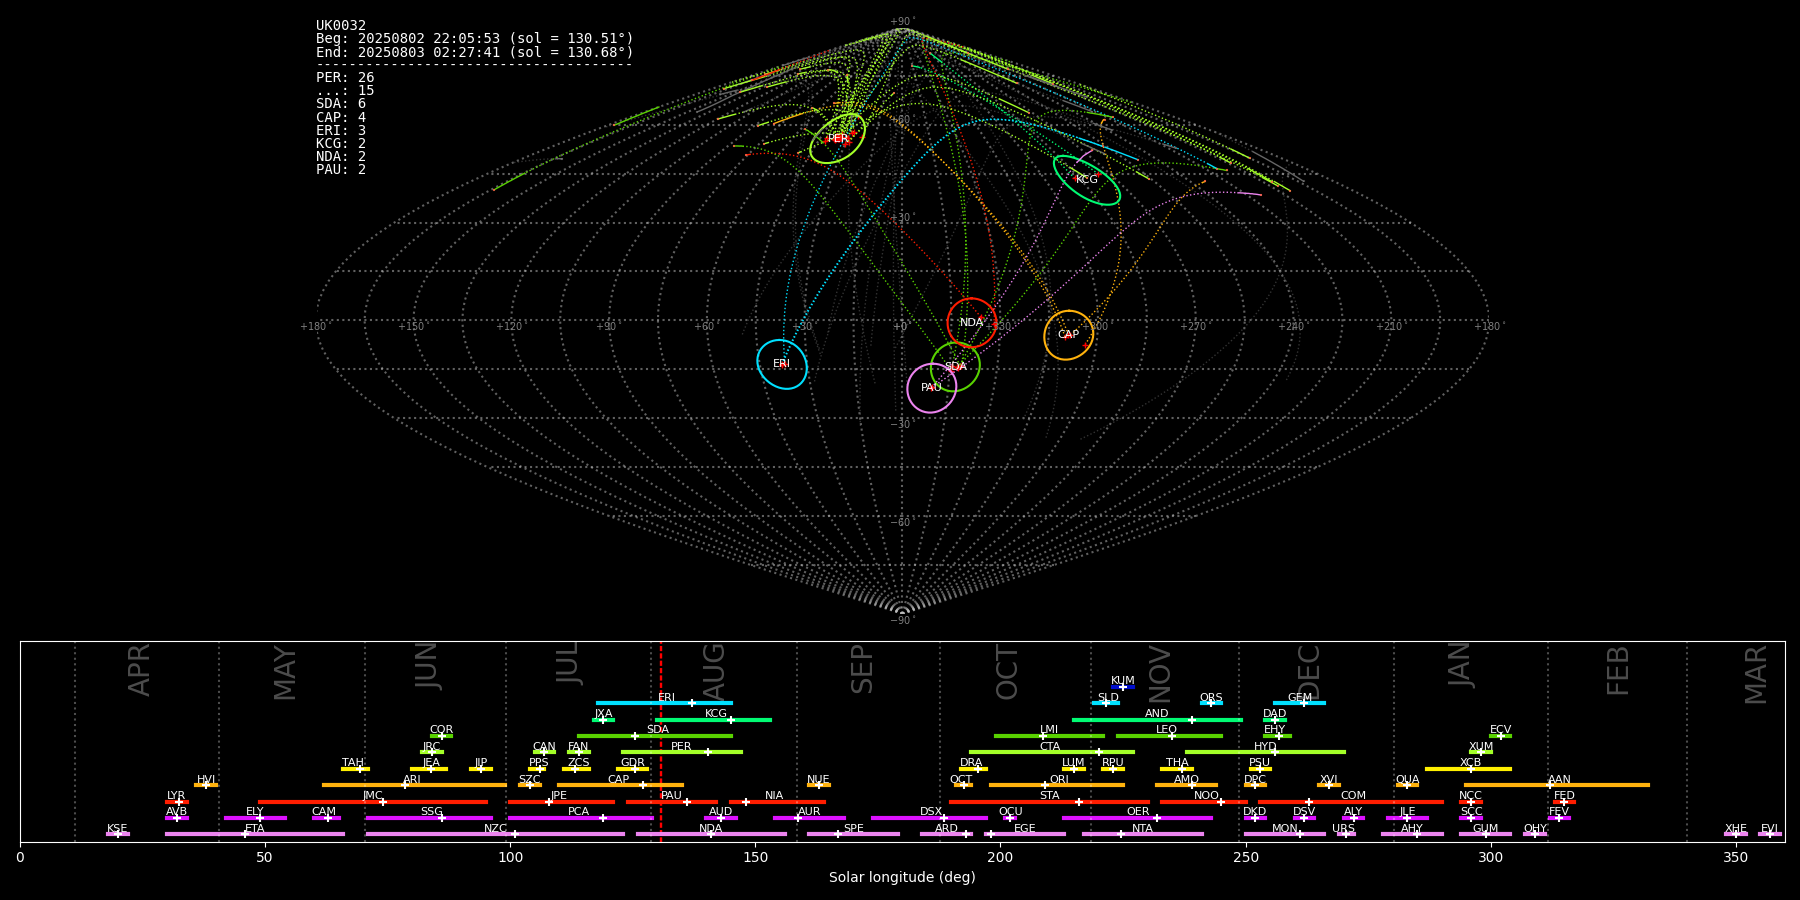Select the CTA shower bar in timeline
Image resolution: width=1800 pixels, height=900 pixels.
pos(1052,752)
